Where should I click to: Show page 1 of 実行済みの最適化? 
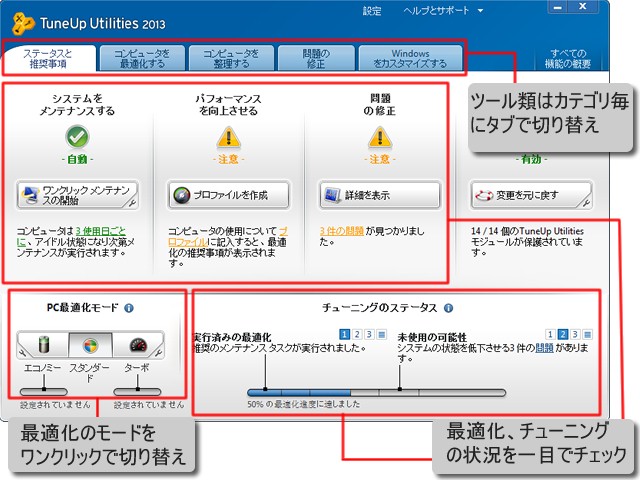344,335
